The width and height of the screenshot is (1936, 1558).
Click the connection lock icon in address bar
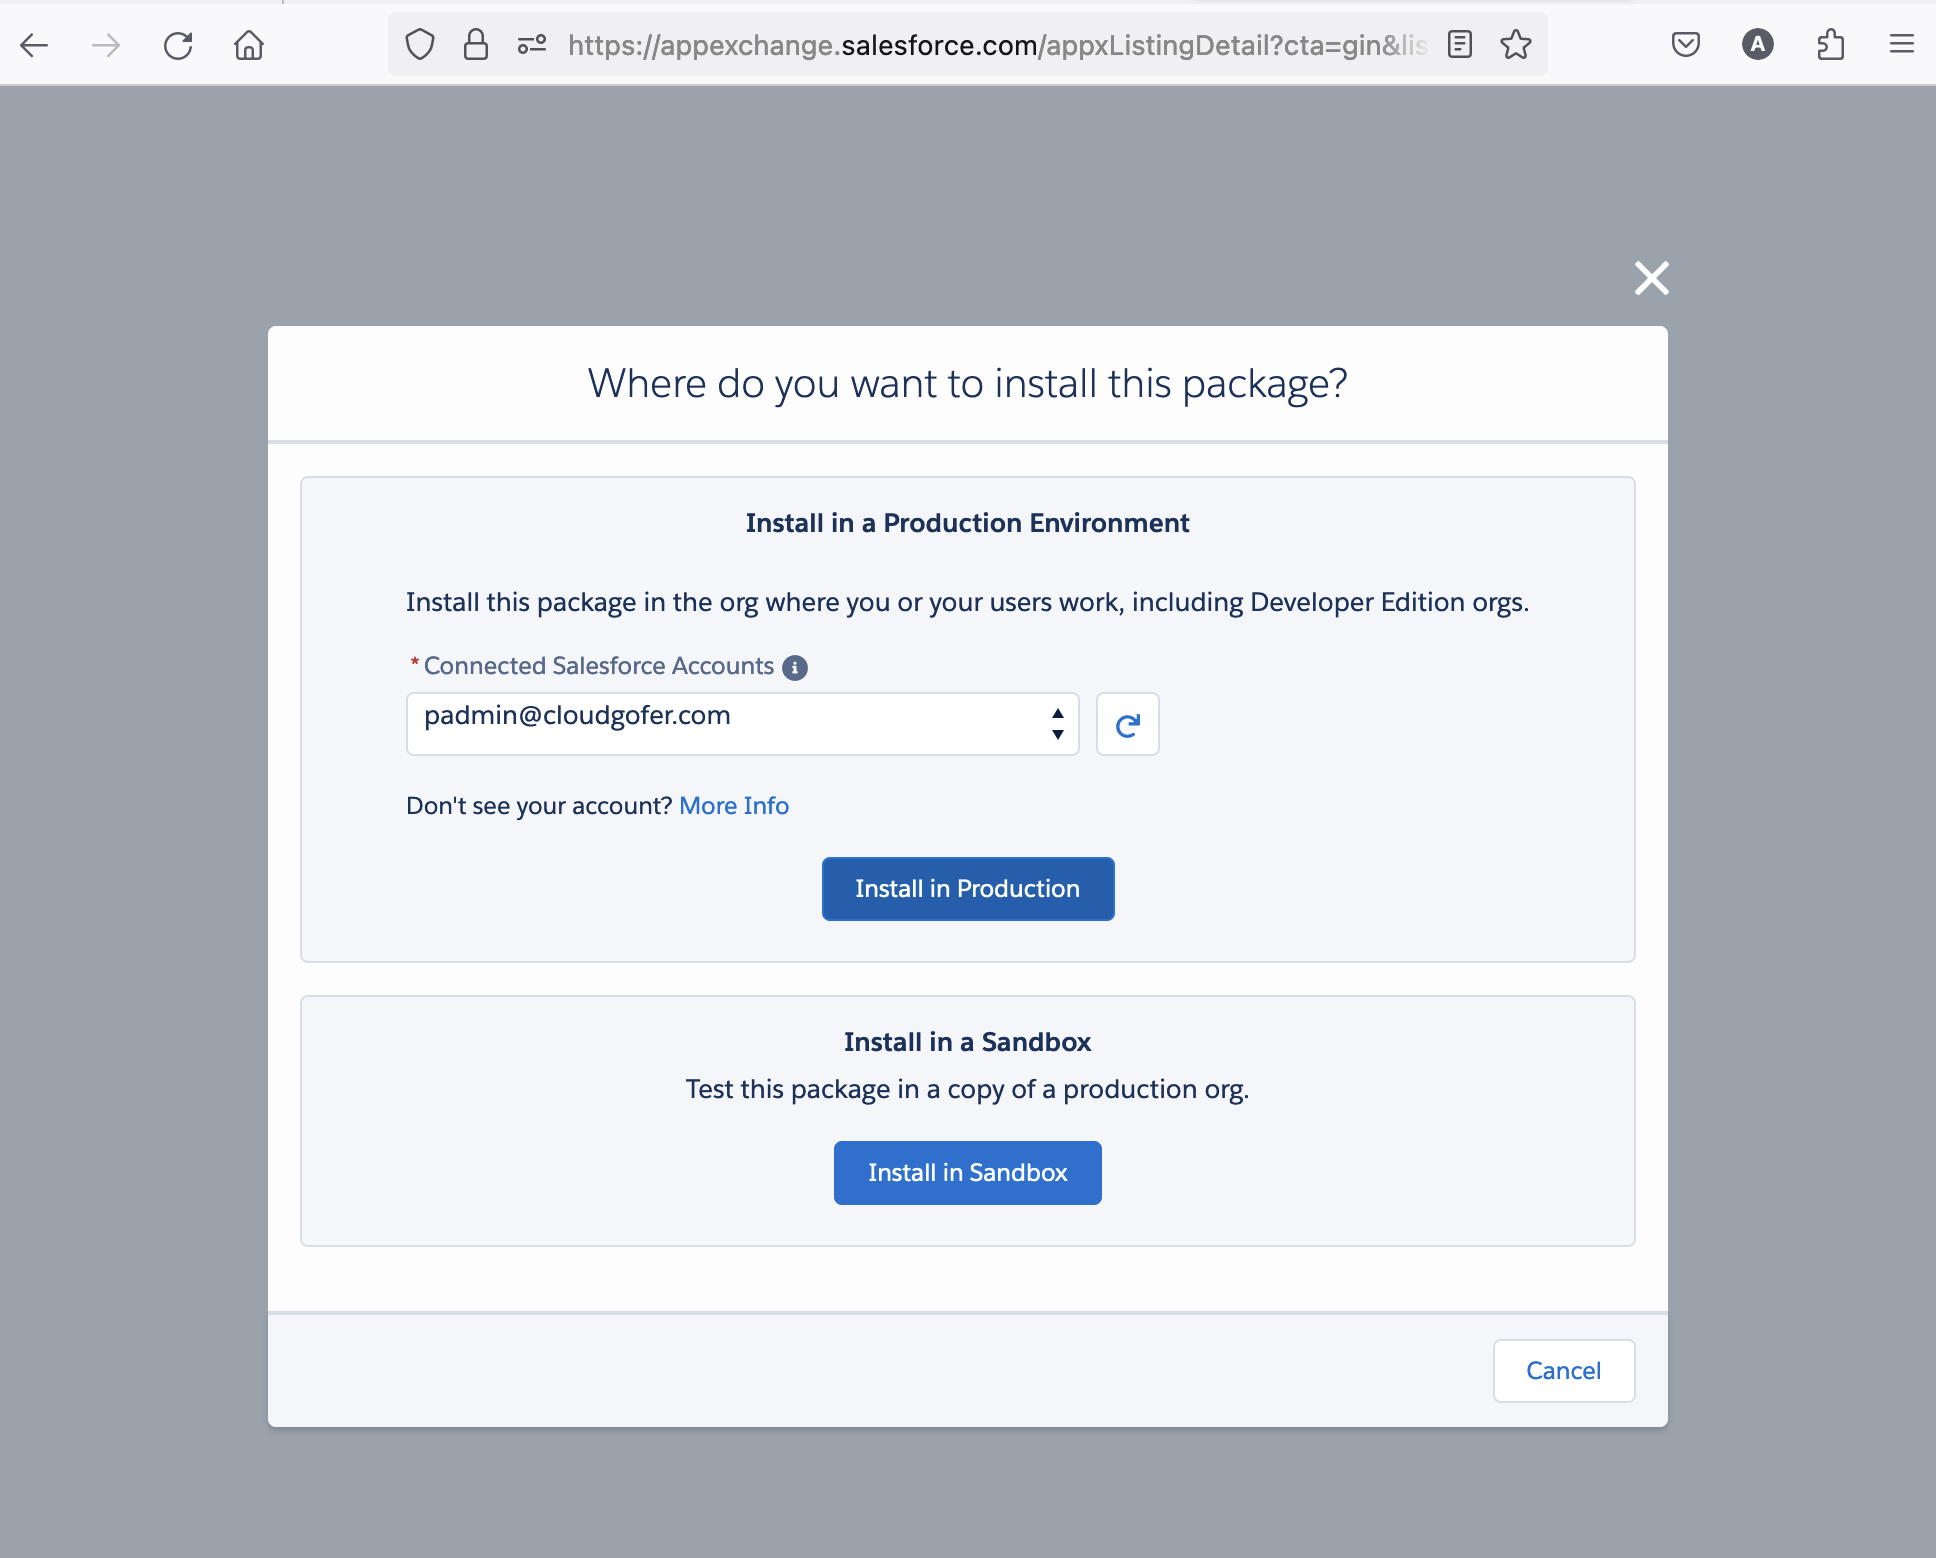pos(475,44)
